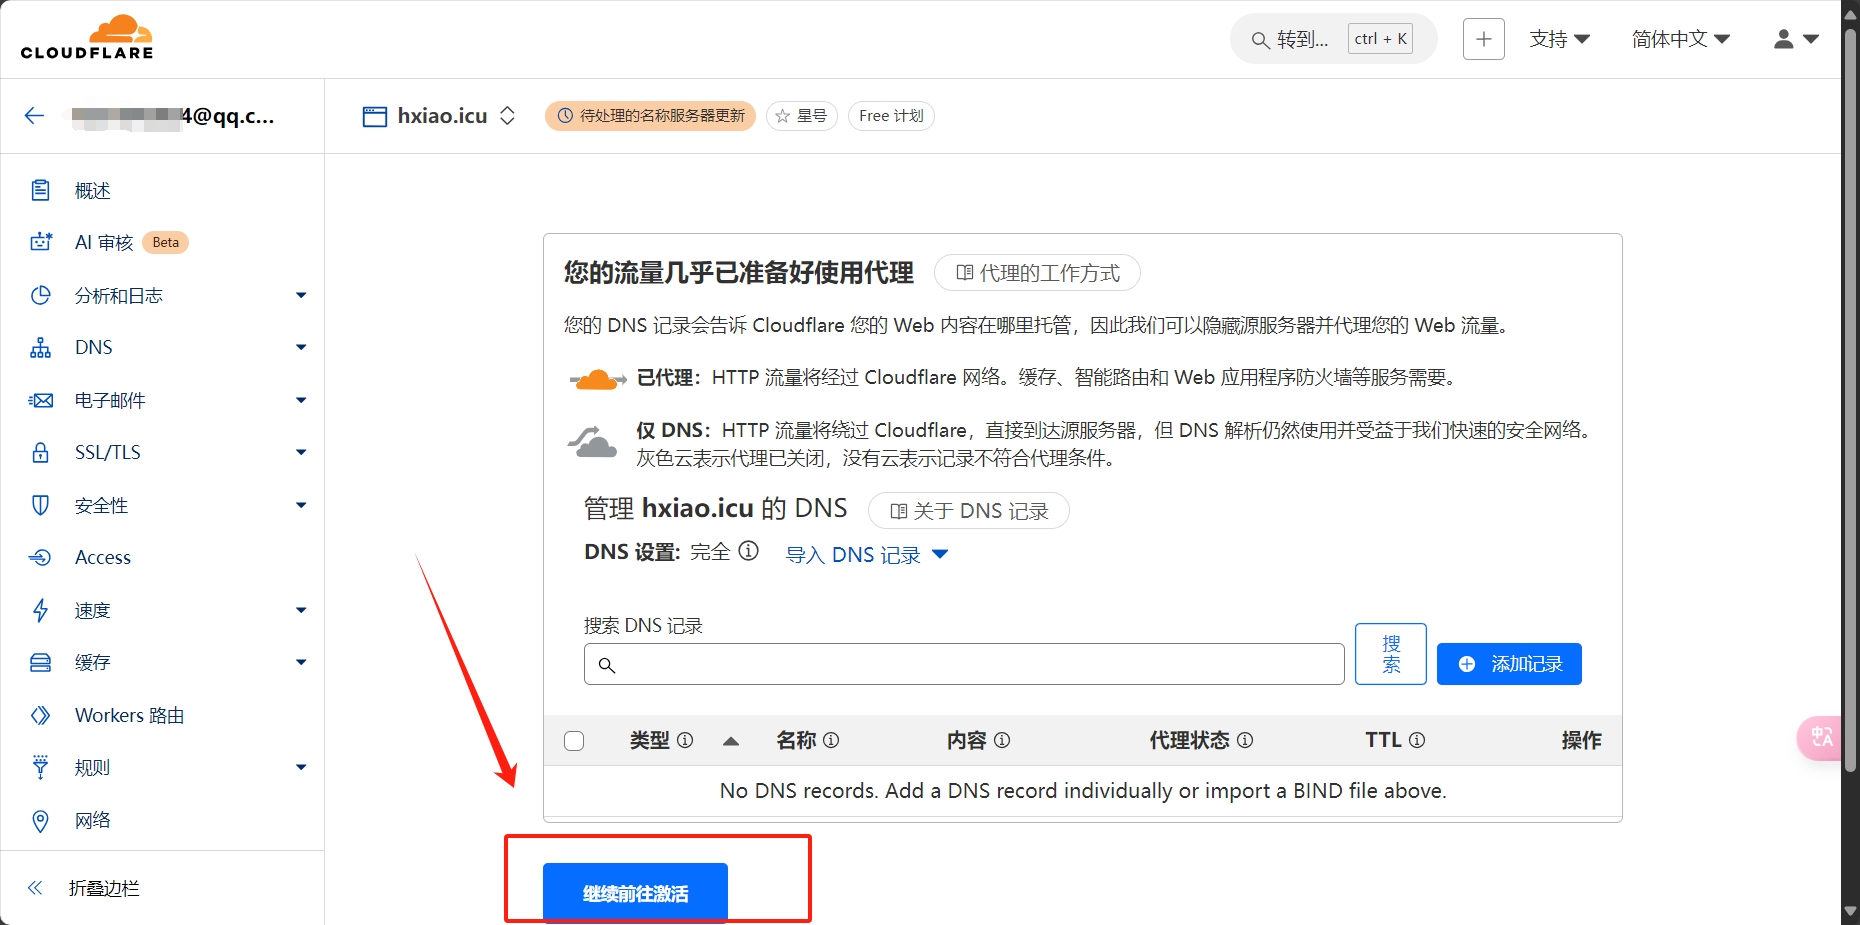Expand the 电子邮件 submenu arrow

[x=301, y=400]
